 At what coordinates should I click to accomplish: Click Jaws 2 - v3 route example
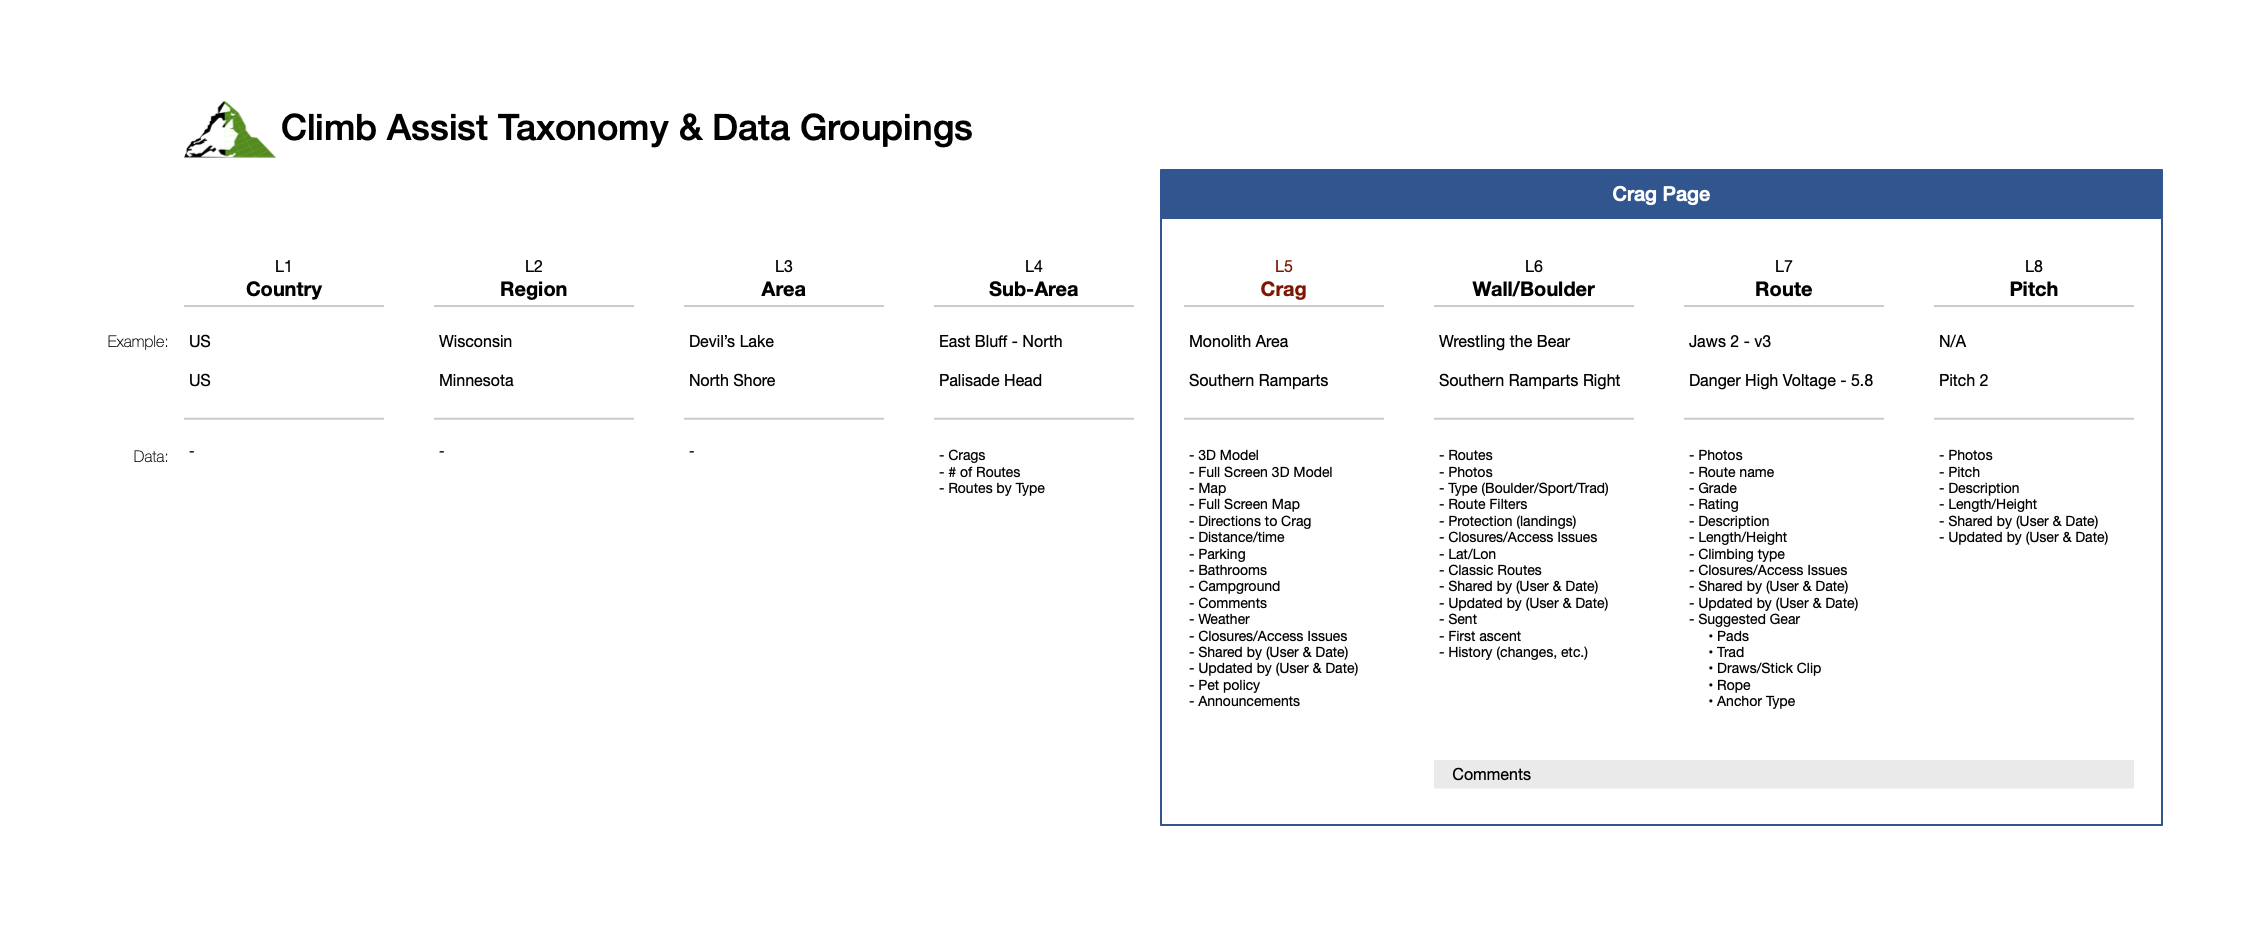(1730, 341)
